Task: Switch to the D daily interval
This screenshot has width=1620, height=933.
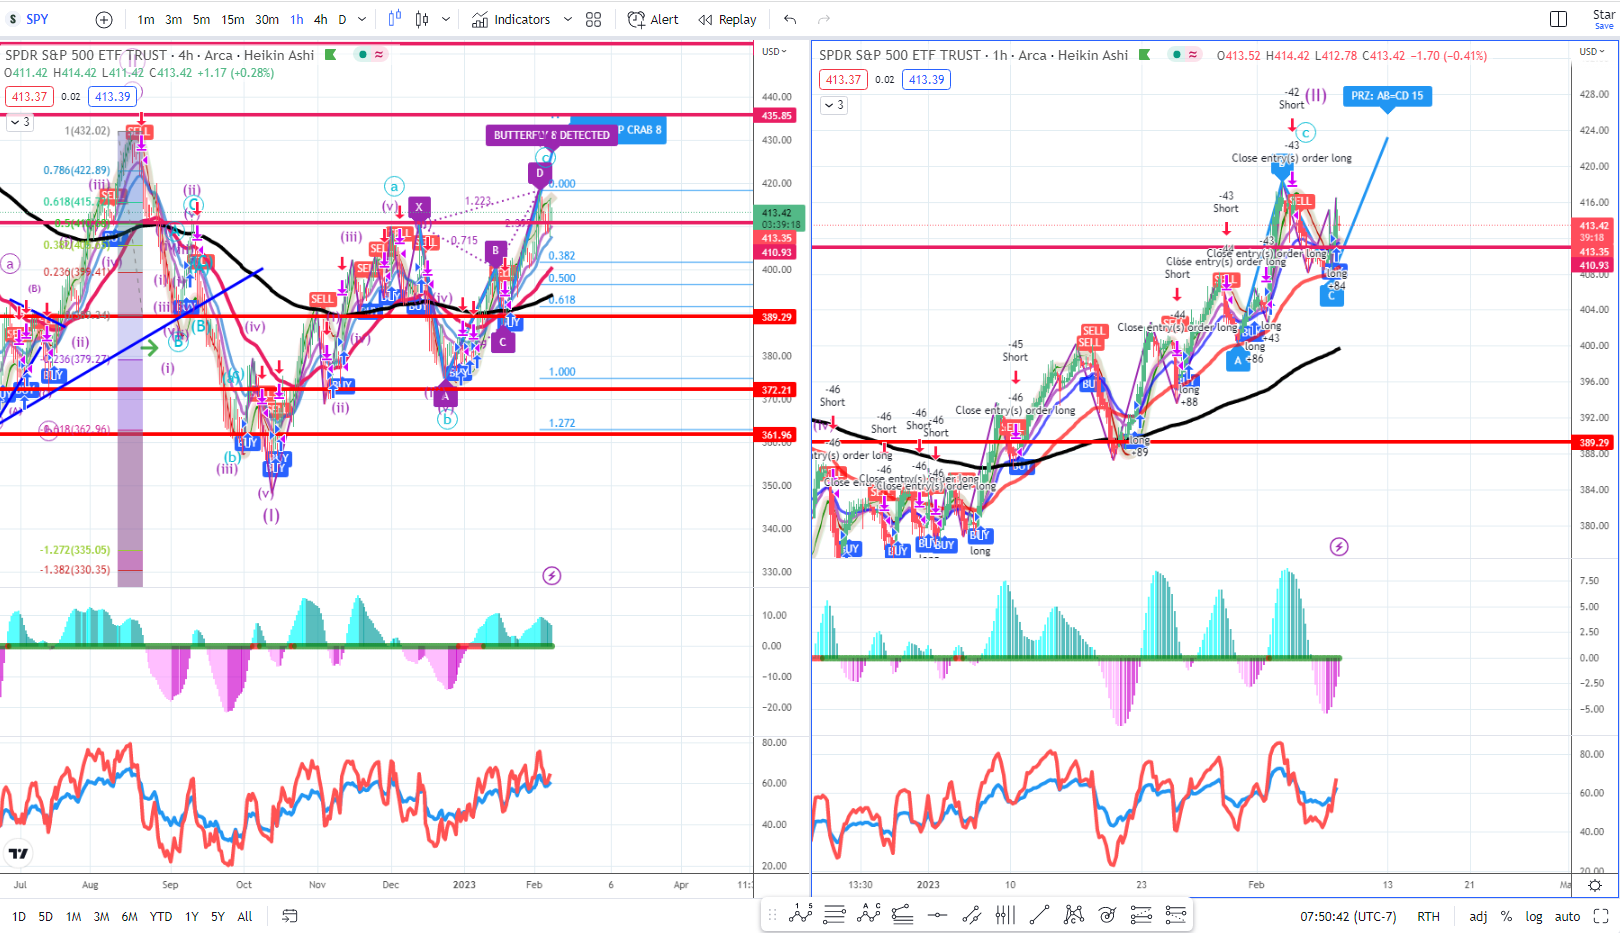Action: click(342, 19)
